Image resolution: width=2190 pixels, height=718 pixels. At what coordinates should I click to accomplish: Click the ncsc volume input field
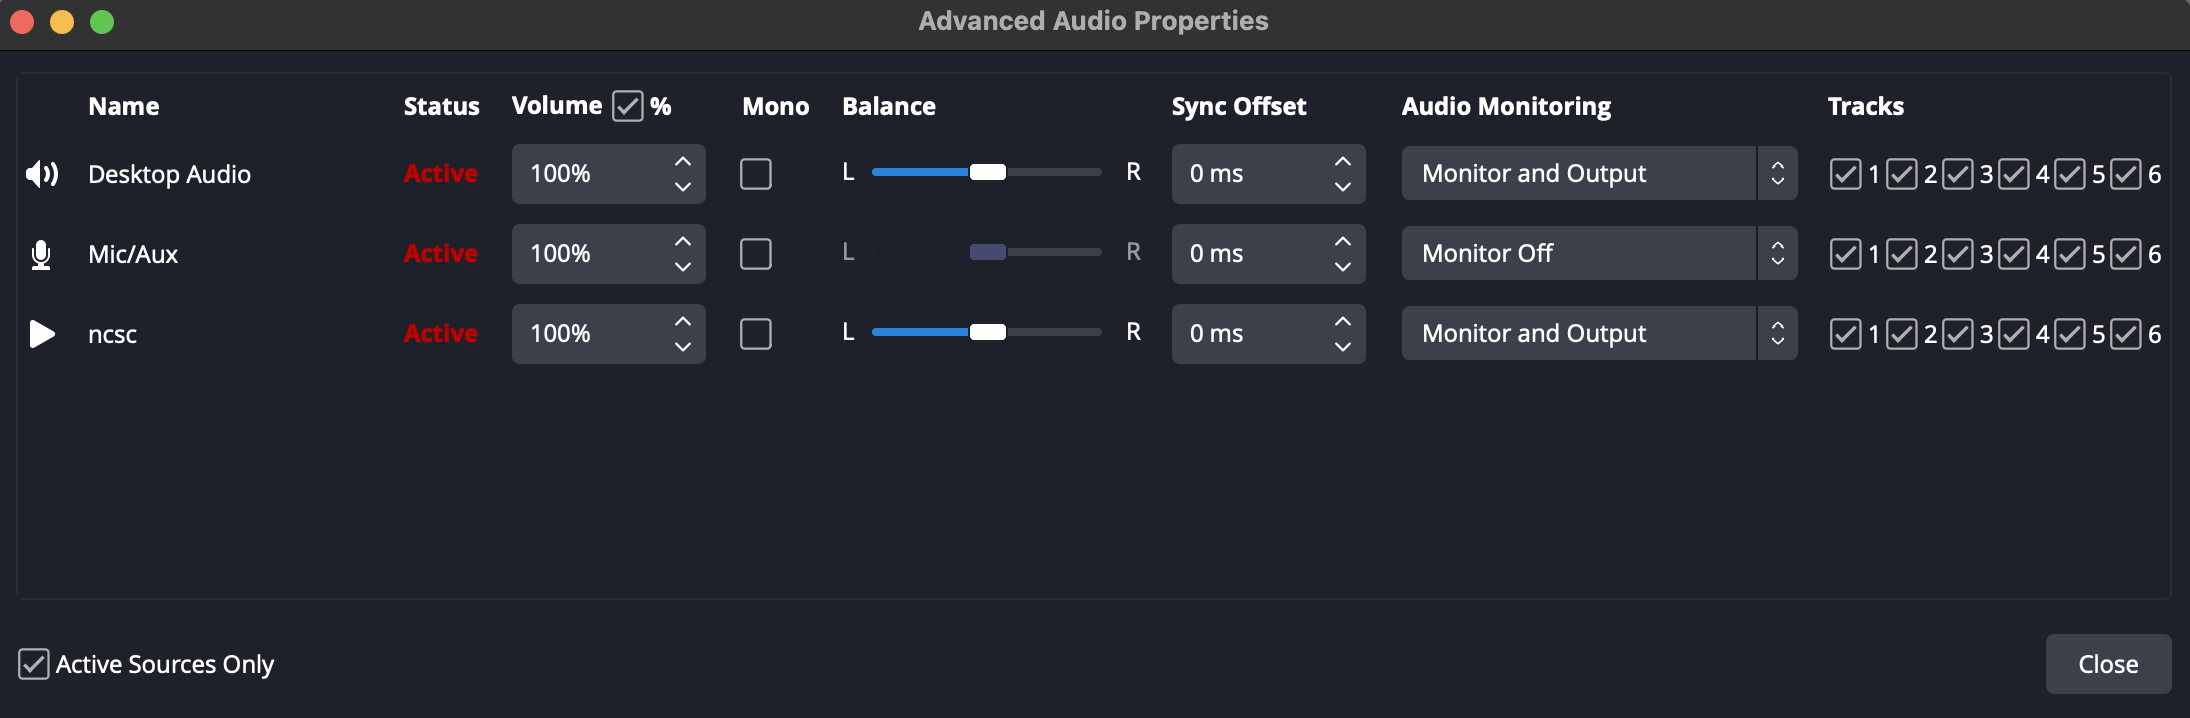tap(590, 334)
